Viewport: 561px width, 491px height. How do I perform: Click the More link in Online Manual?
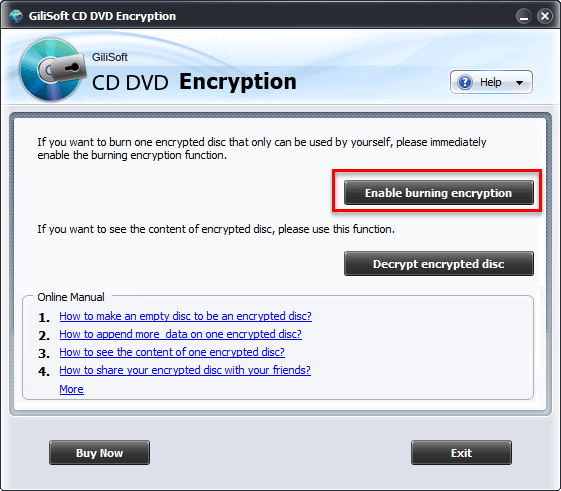[72, 389]
